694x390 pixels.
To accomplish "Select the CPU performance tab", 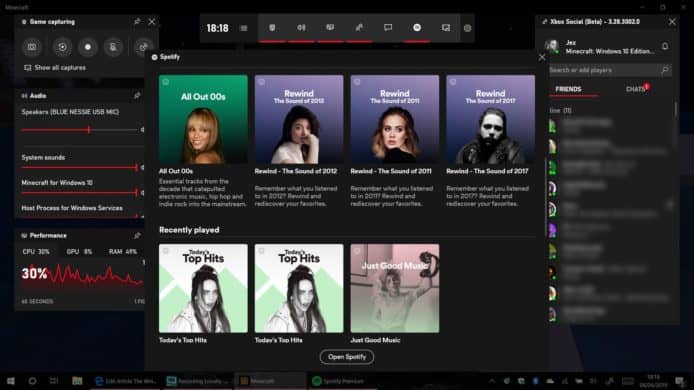I will point(36,251).
